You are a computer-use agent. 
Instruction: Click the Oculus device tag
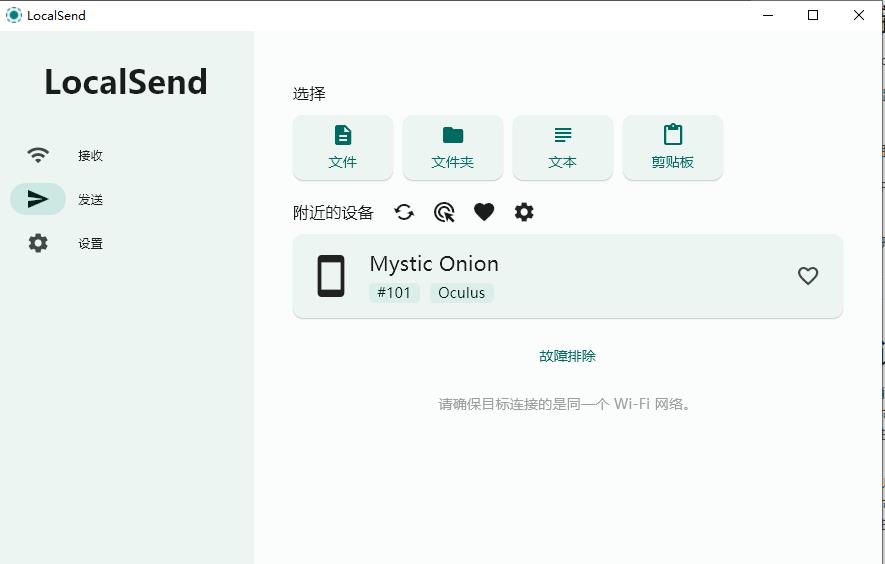pos(462,293)
